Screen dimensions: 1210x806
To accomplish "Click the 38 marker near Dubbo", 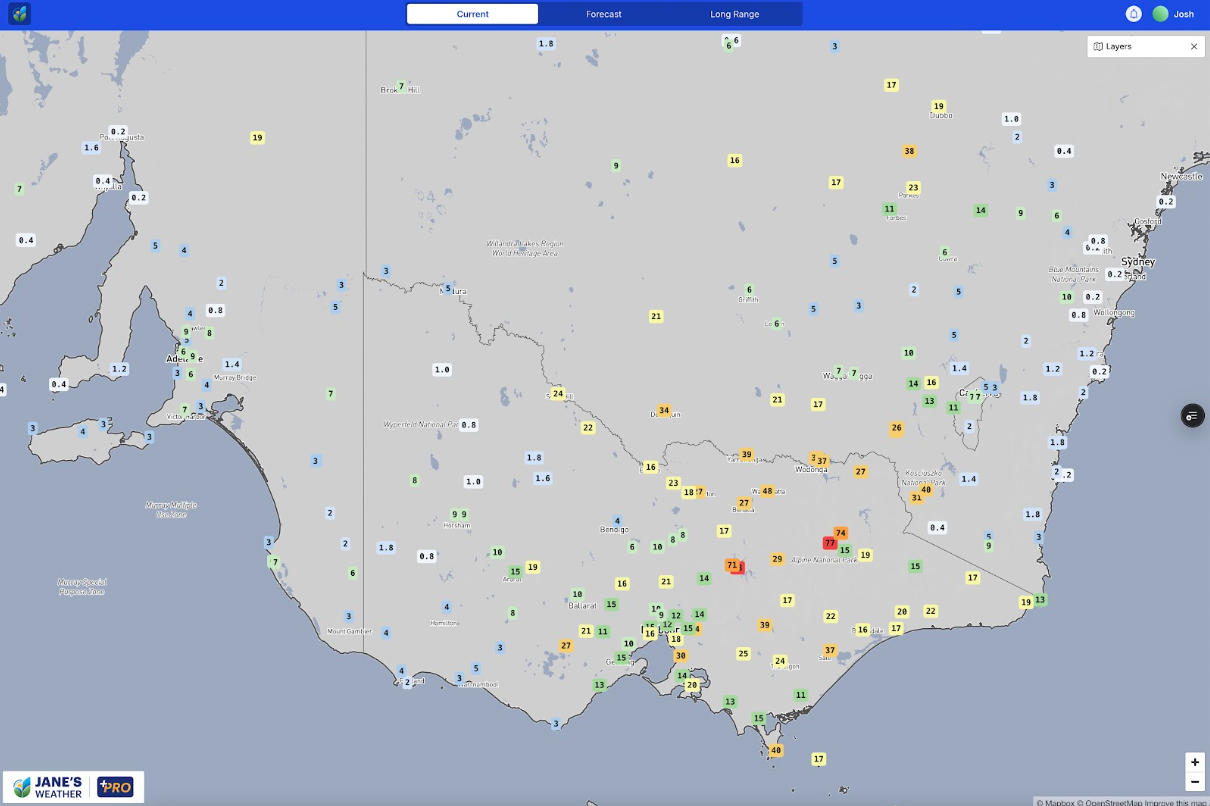I will coord(909,151).
